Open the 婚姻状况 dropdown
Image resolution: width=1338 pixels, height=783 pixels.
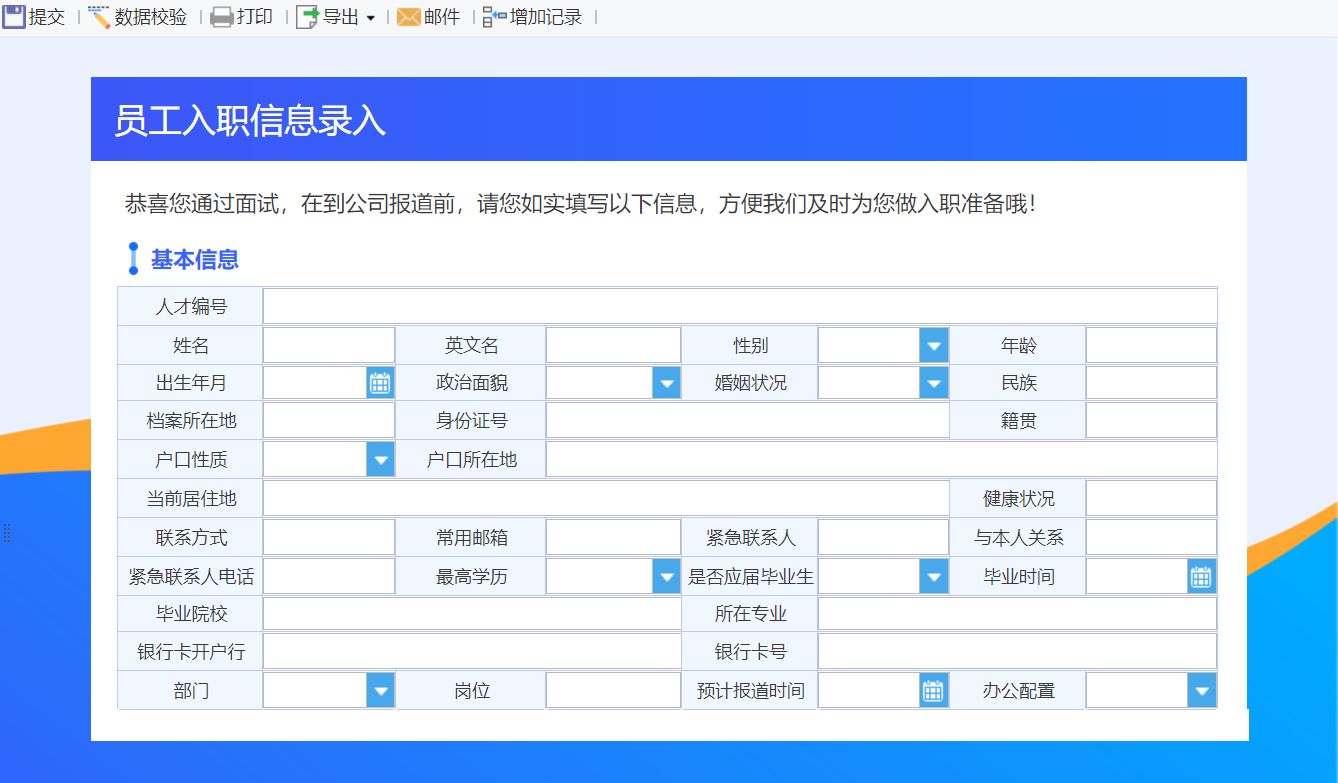[934, 382]
